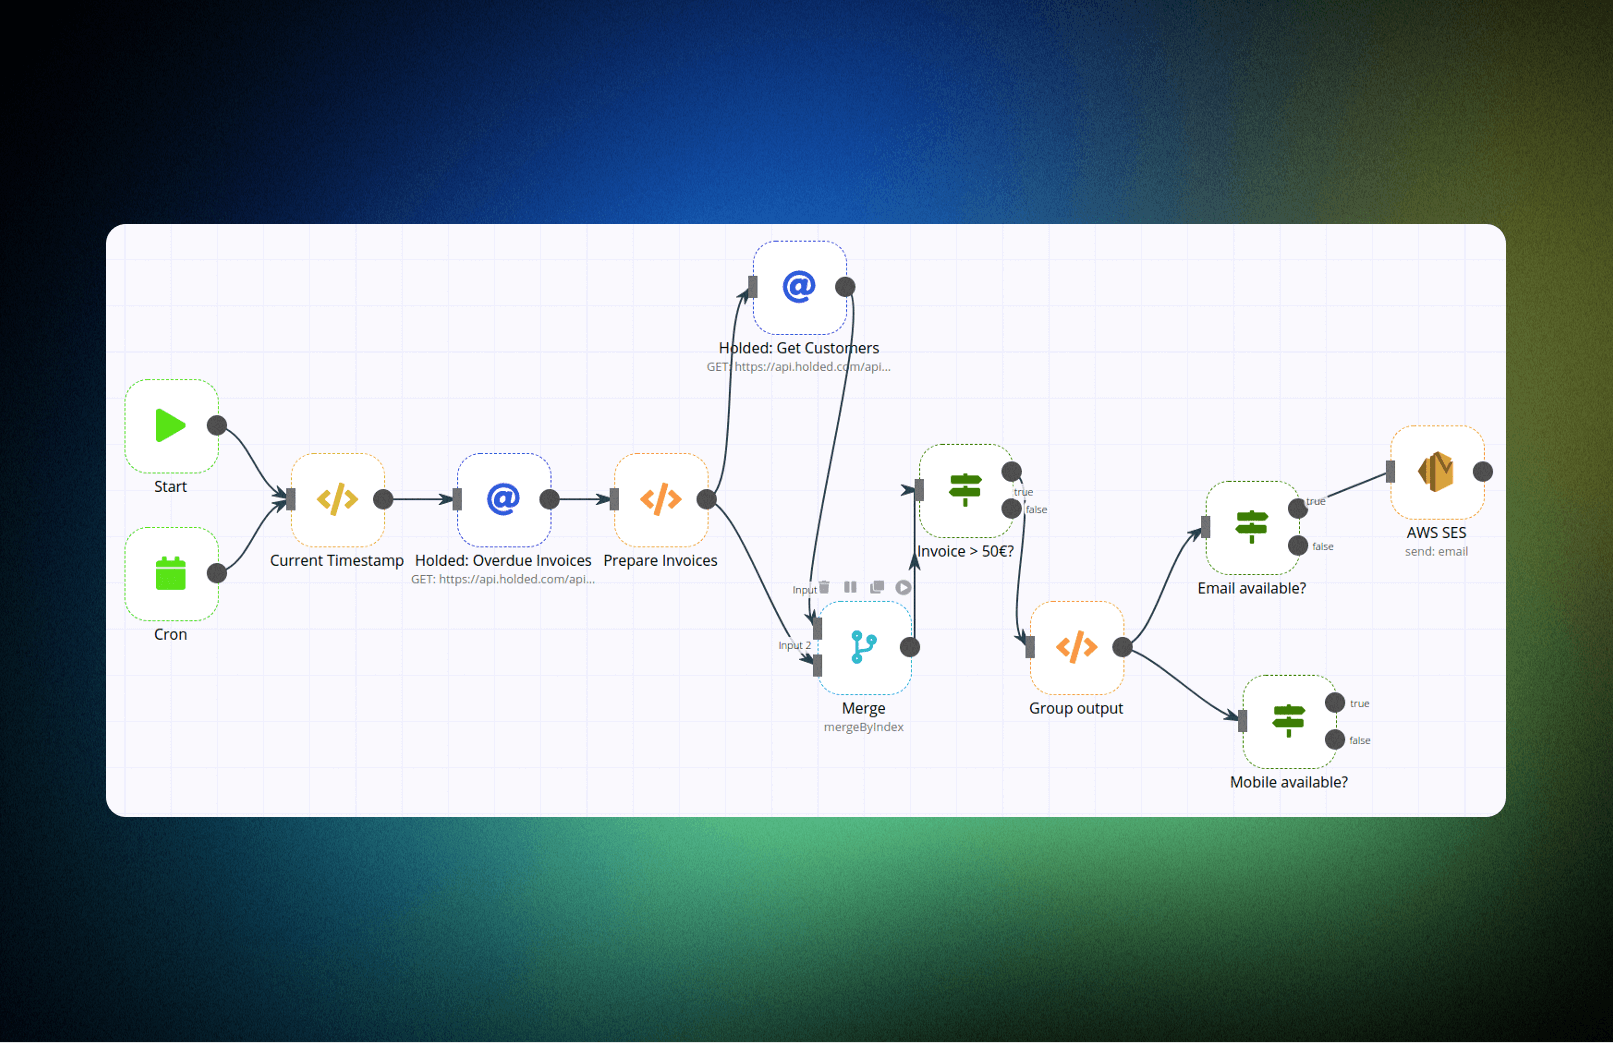Open the Prepare Invoices function node
The width and height of the screenshot is (1613, 1043).
point(661,499)
